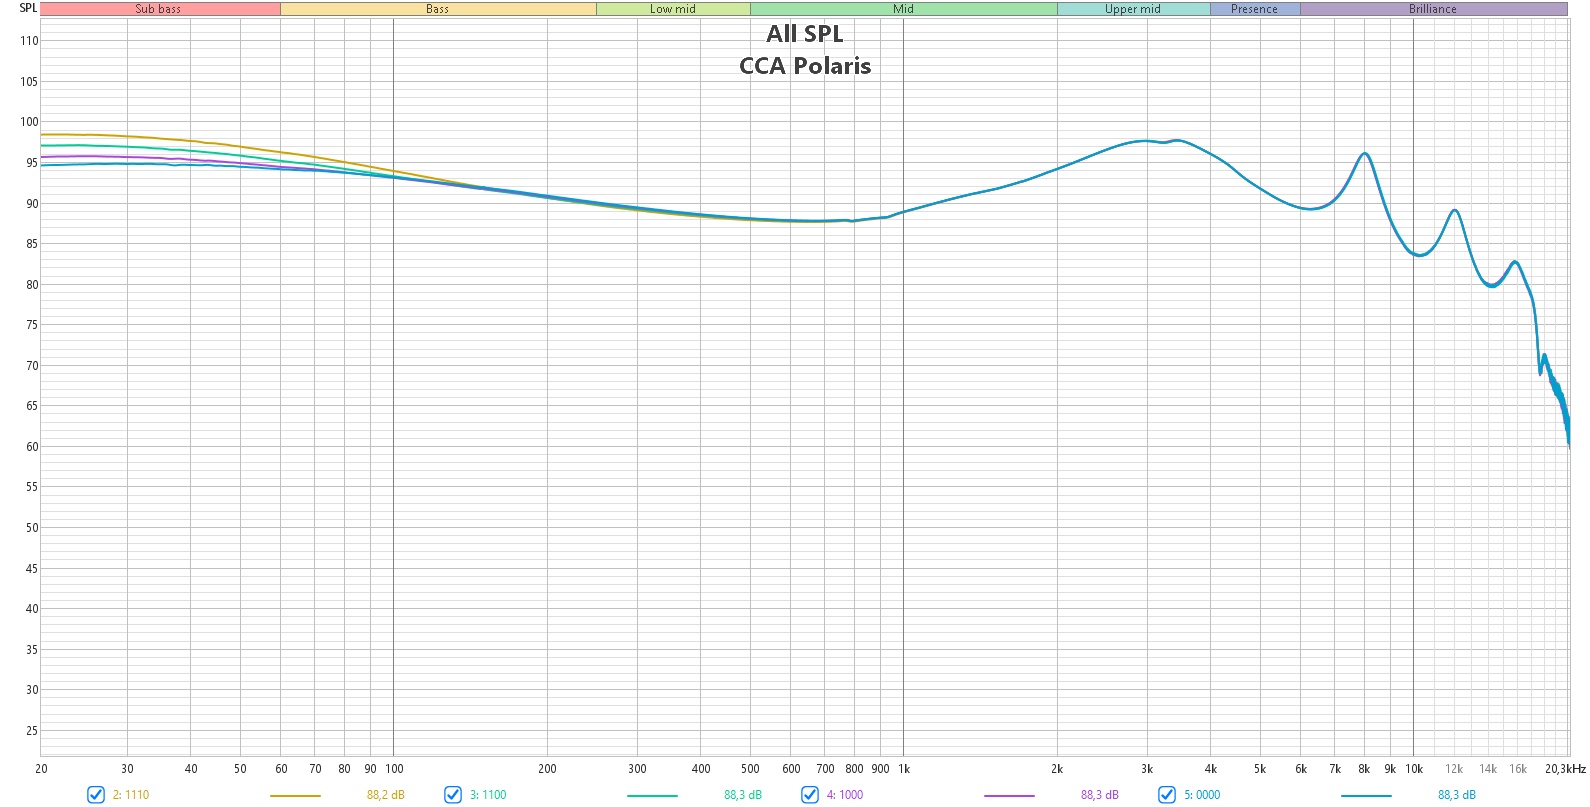Select the '3: 1100' legend label

(x=488, y=795)
